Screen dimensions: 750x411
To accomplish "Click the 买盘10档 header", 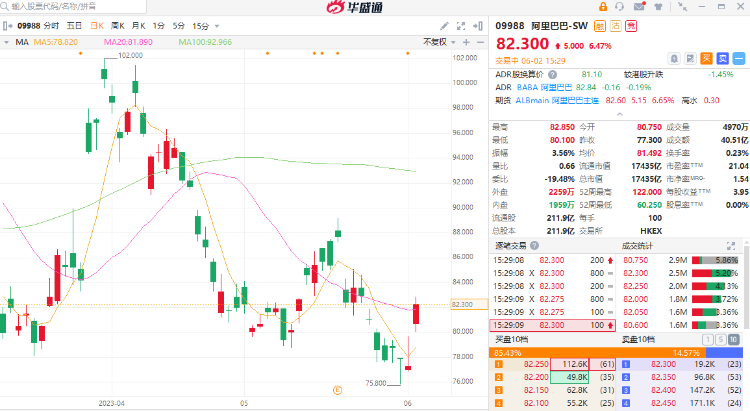I will click(511, 340).
